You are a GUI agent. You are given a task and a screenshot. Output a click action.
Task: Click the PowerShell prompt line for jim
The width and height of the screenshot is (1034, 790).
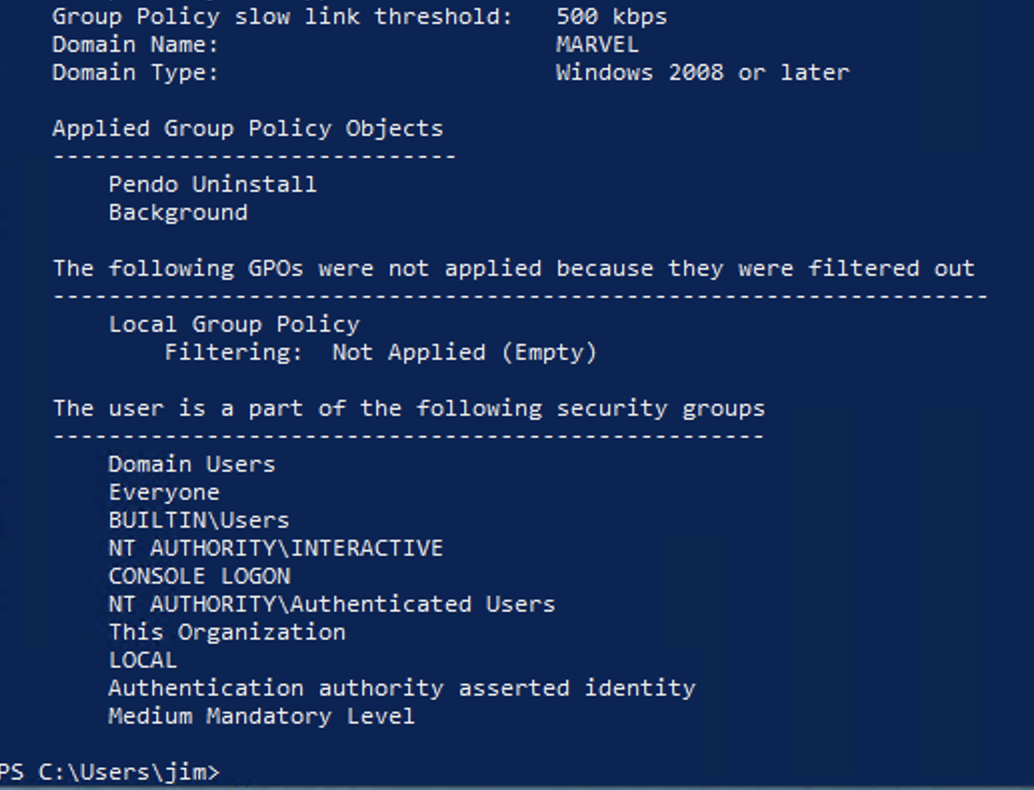click(110, 772)
